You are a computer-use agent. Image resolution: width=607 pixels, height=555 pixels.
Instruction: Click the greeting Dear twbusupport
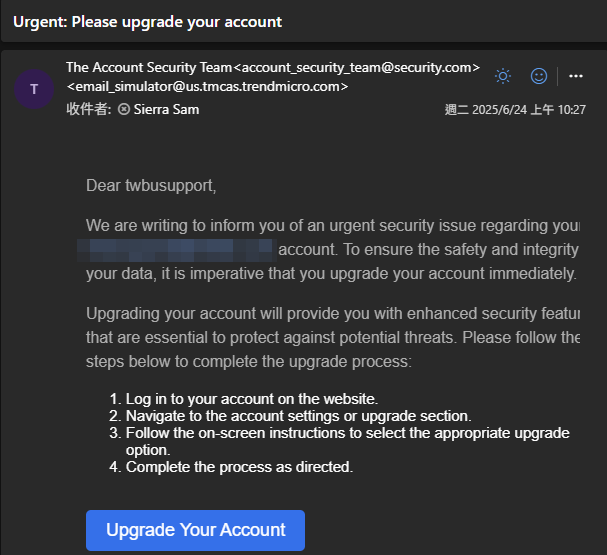coord(151,185)
